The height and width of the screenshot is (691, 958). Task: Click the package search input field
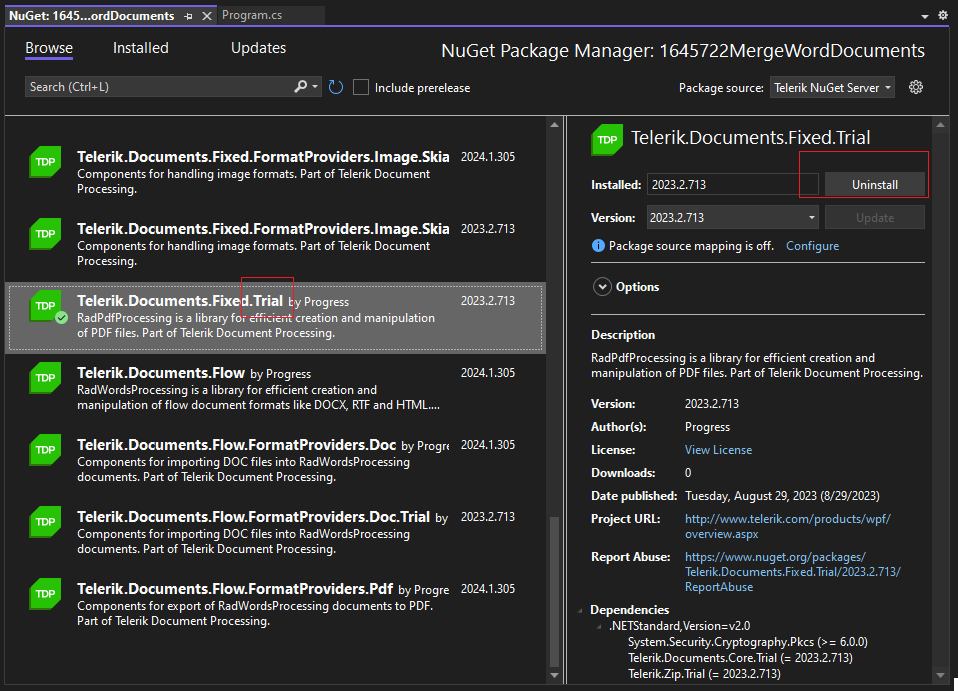coord(155,87)
